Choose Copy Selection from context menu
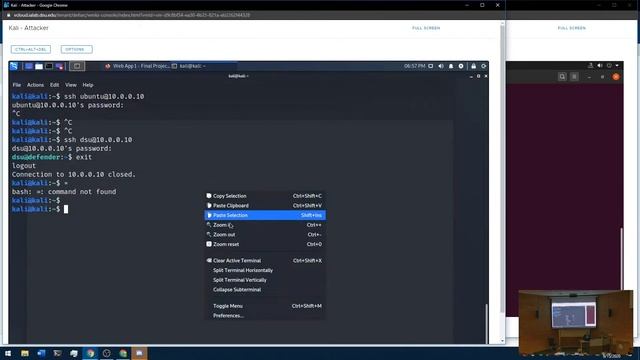 point(265,196)
